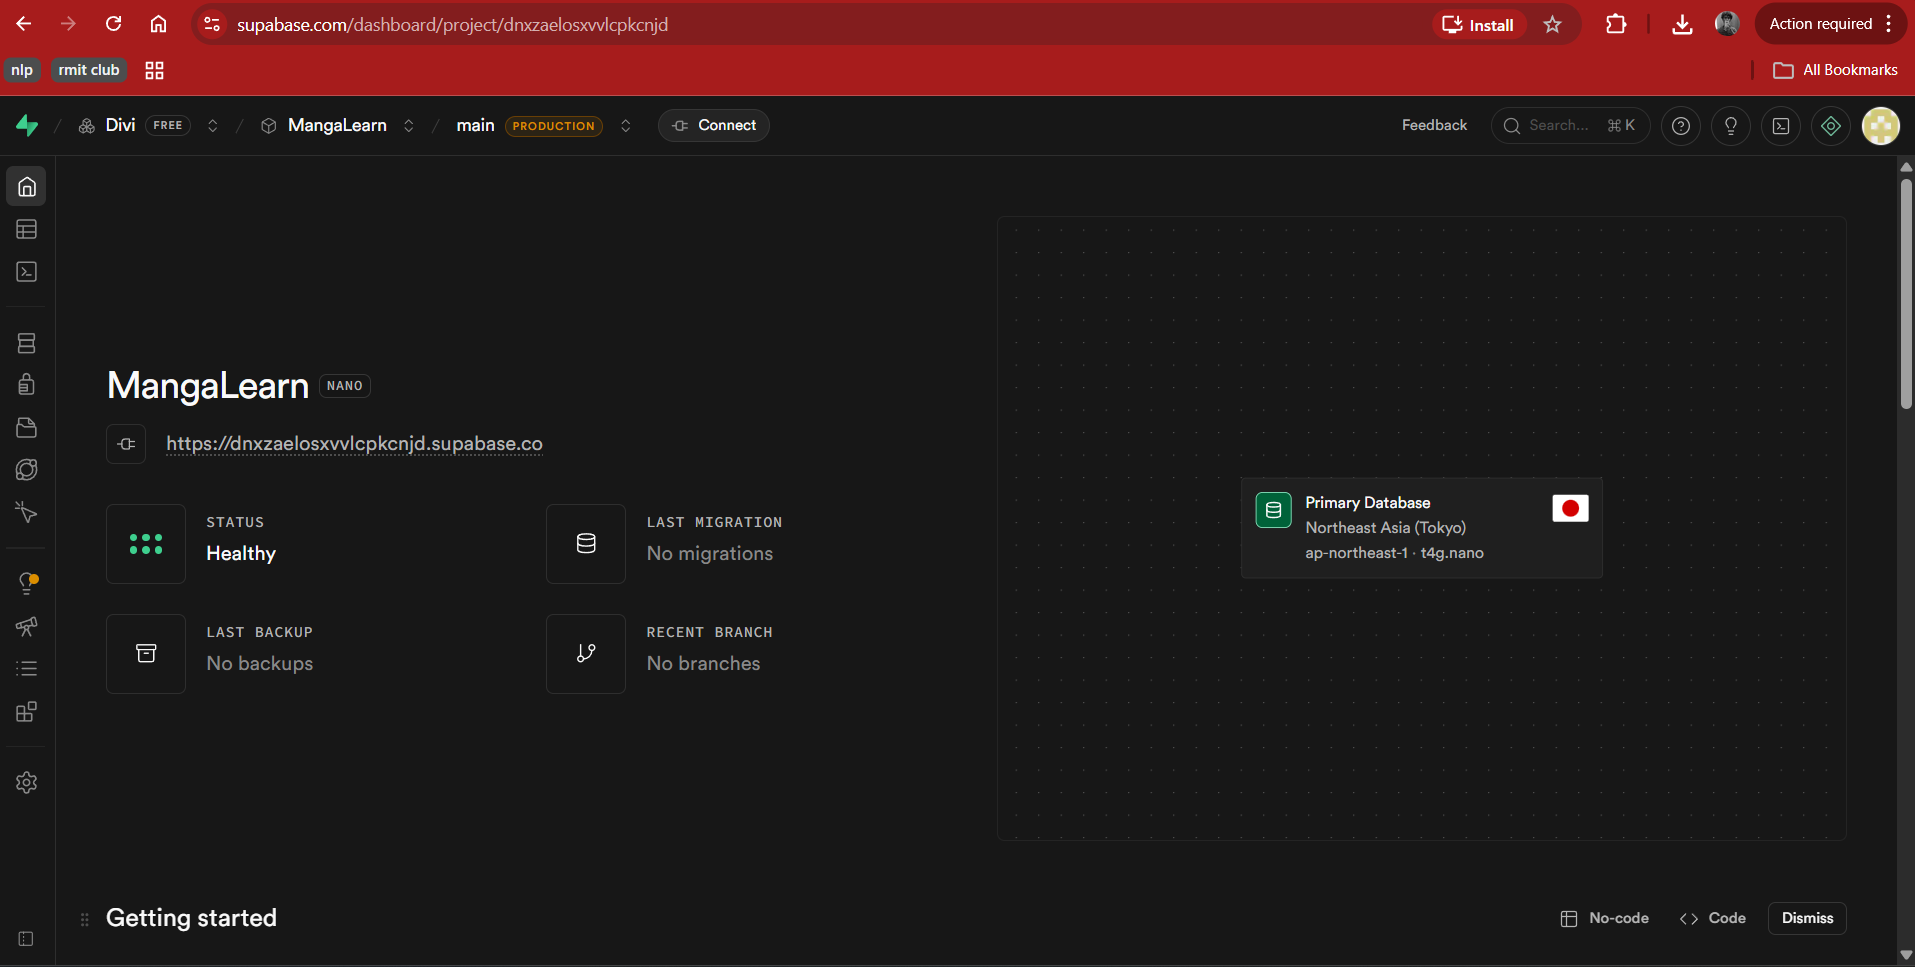1915x967 pixels.
Task: Open the Advisors lightbulb sidebar icon
Action: click(27, 583)
